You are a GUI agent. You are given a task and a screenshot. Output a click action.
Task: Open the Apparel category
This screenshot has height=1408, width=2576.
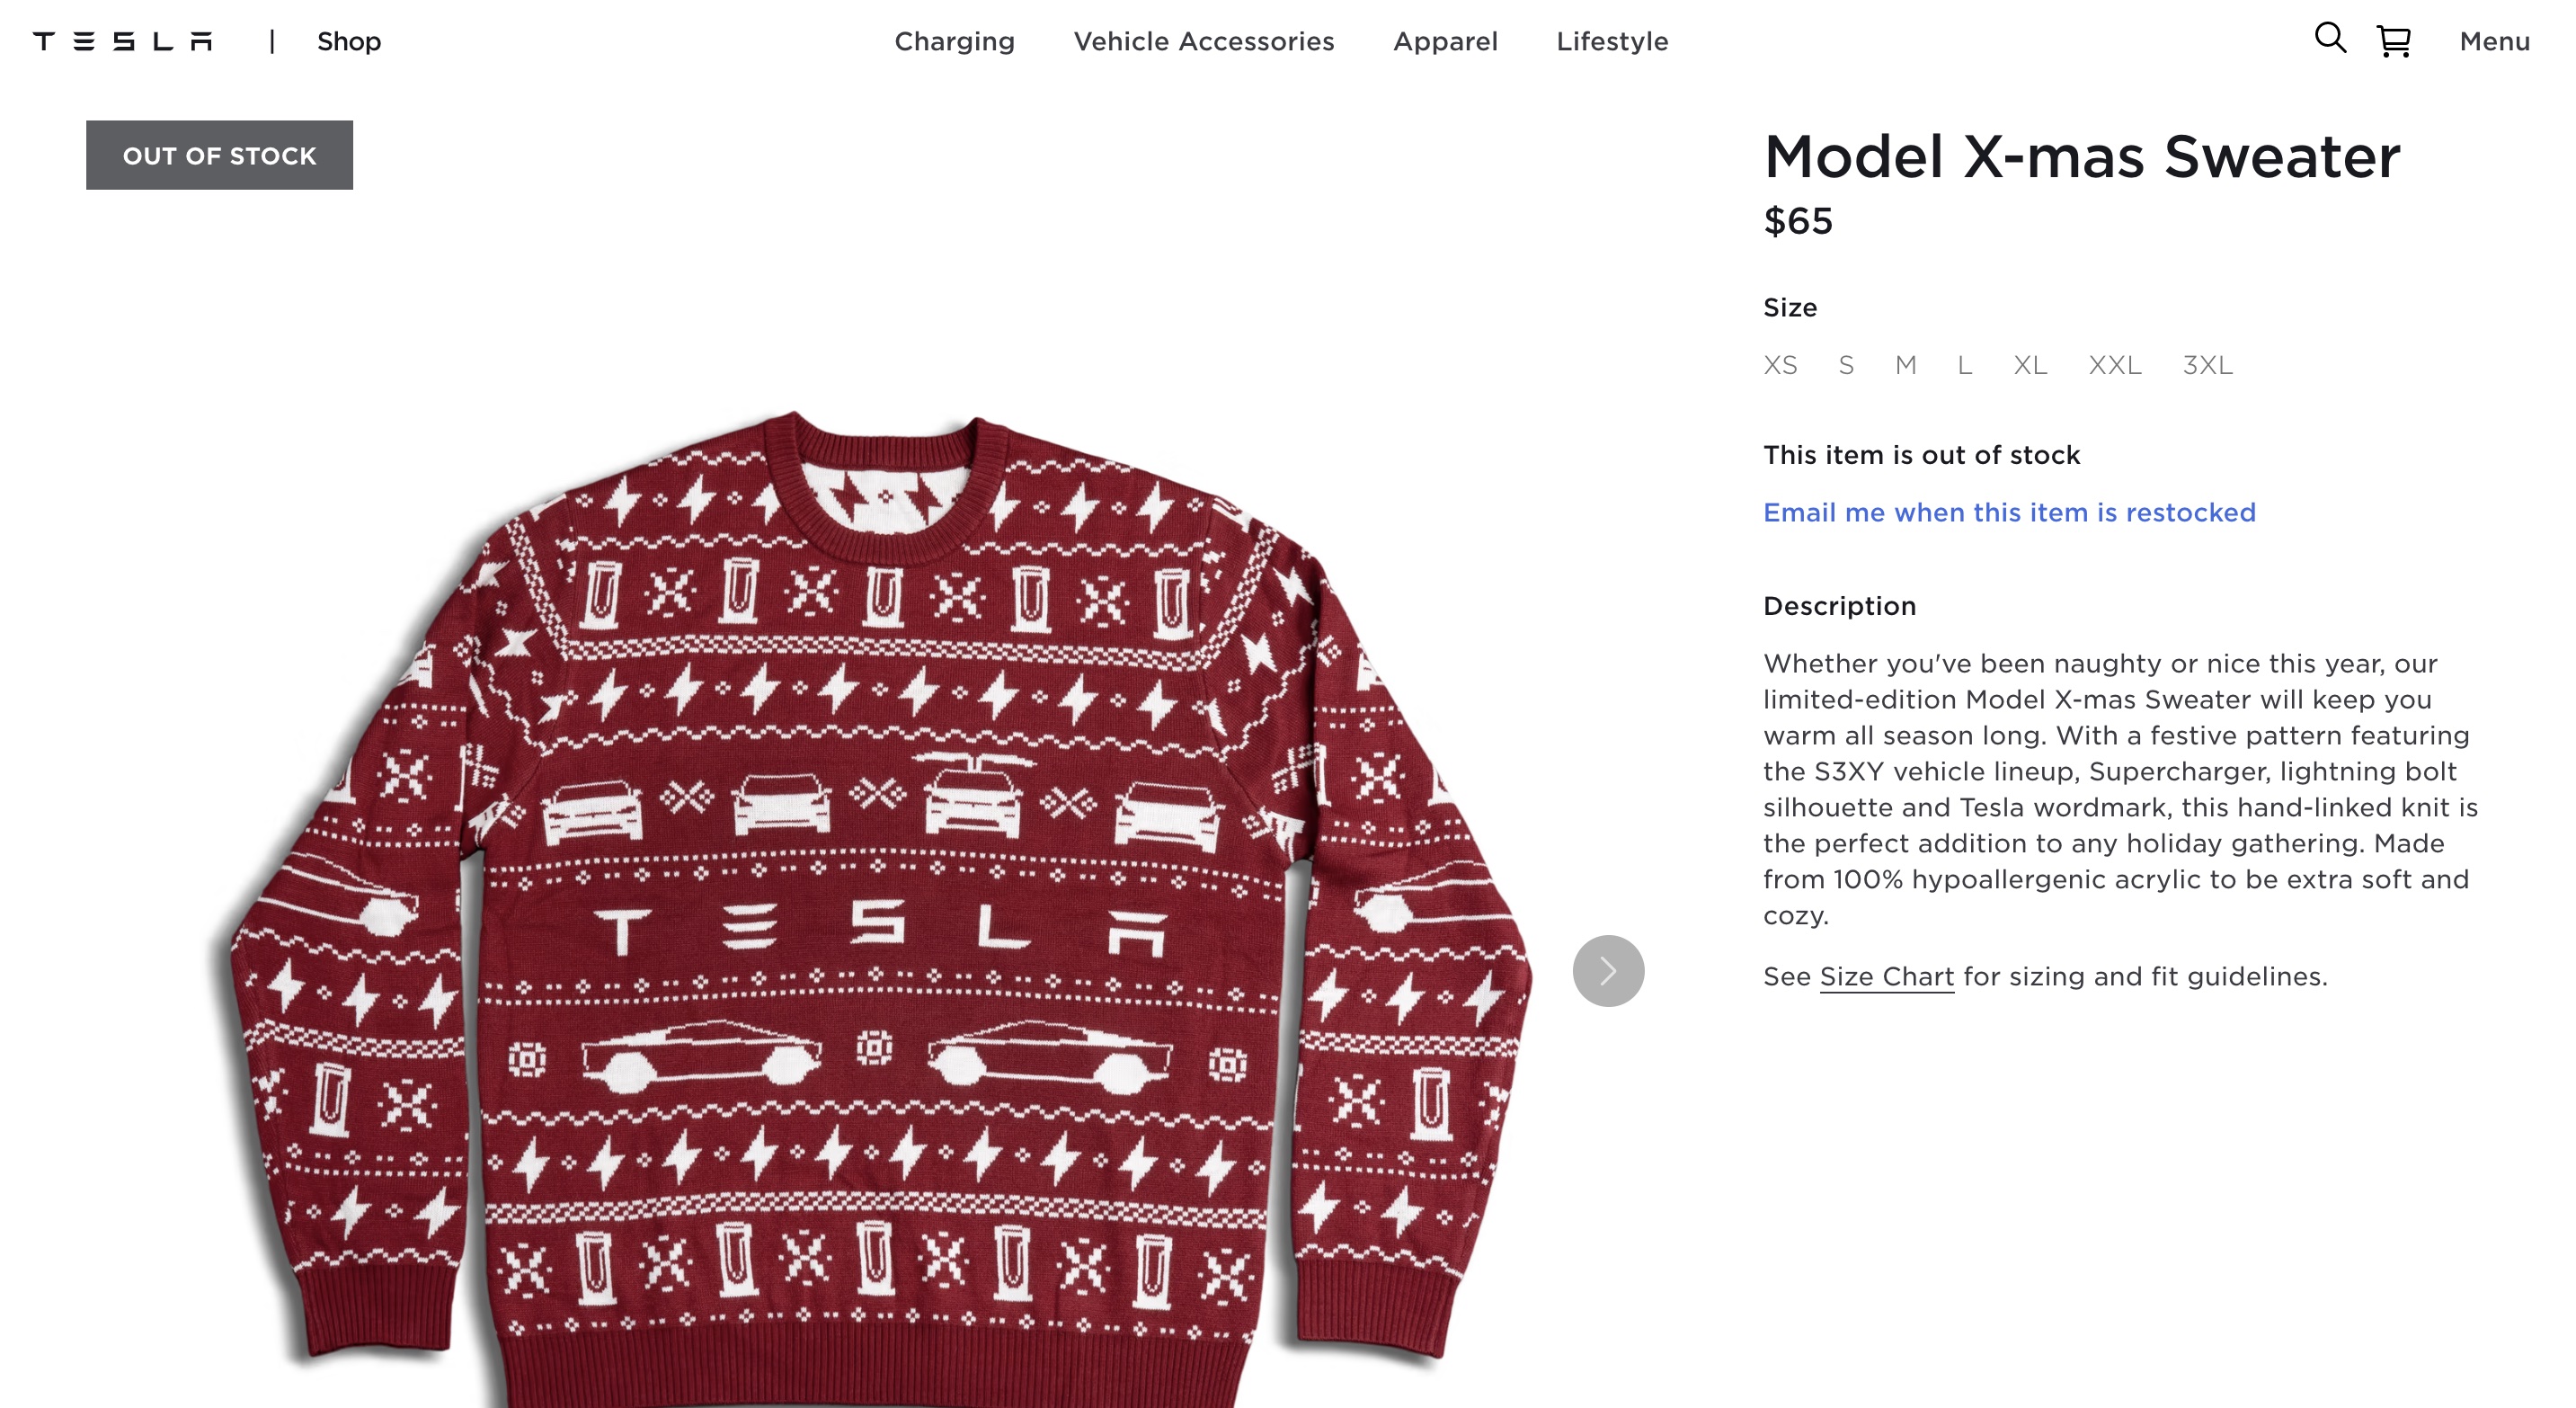[x=1445, y=41]
